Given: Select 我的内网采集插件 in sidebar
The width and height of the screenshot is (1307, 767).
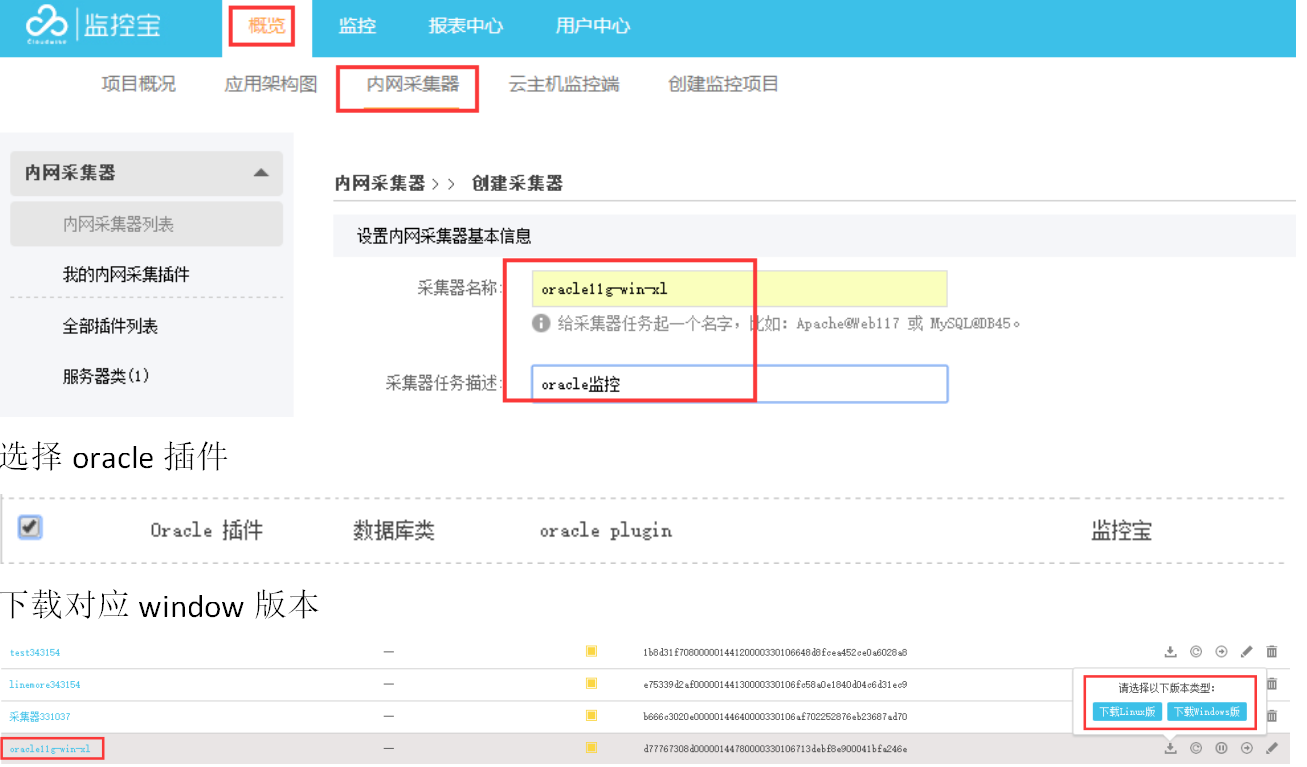Looking at the screenshot, I should pos(126,274).
